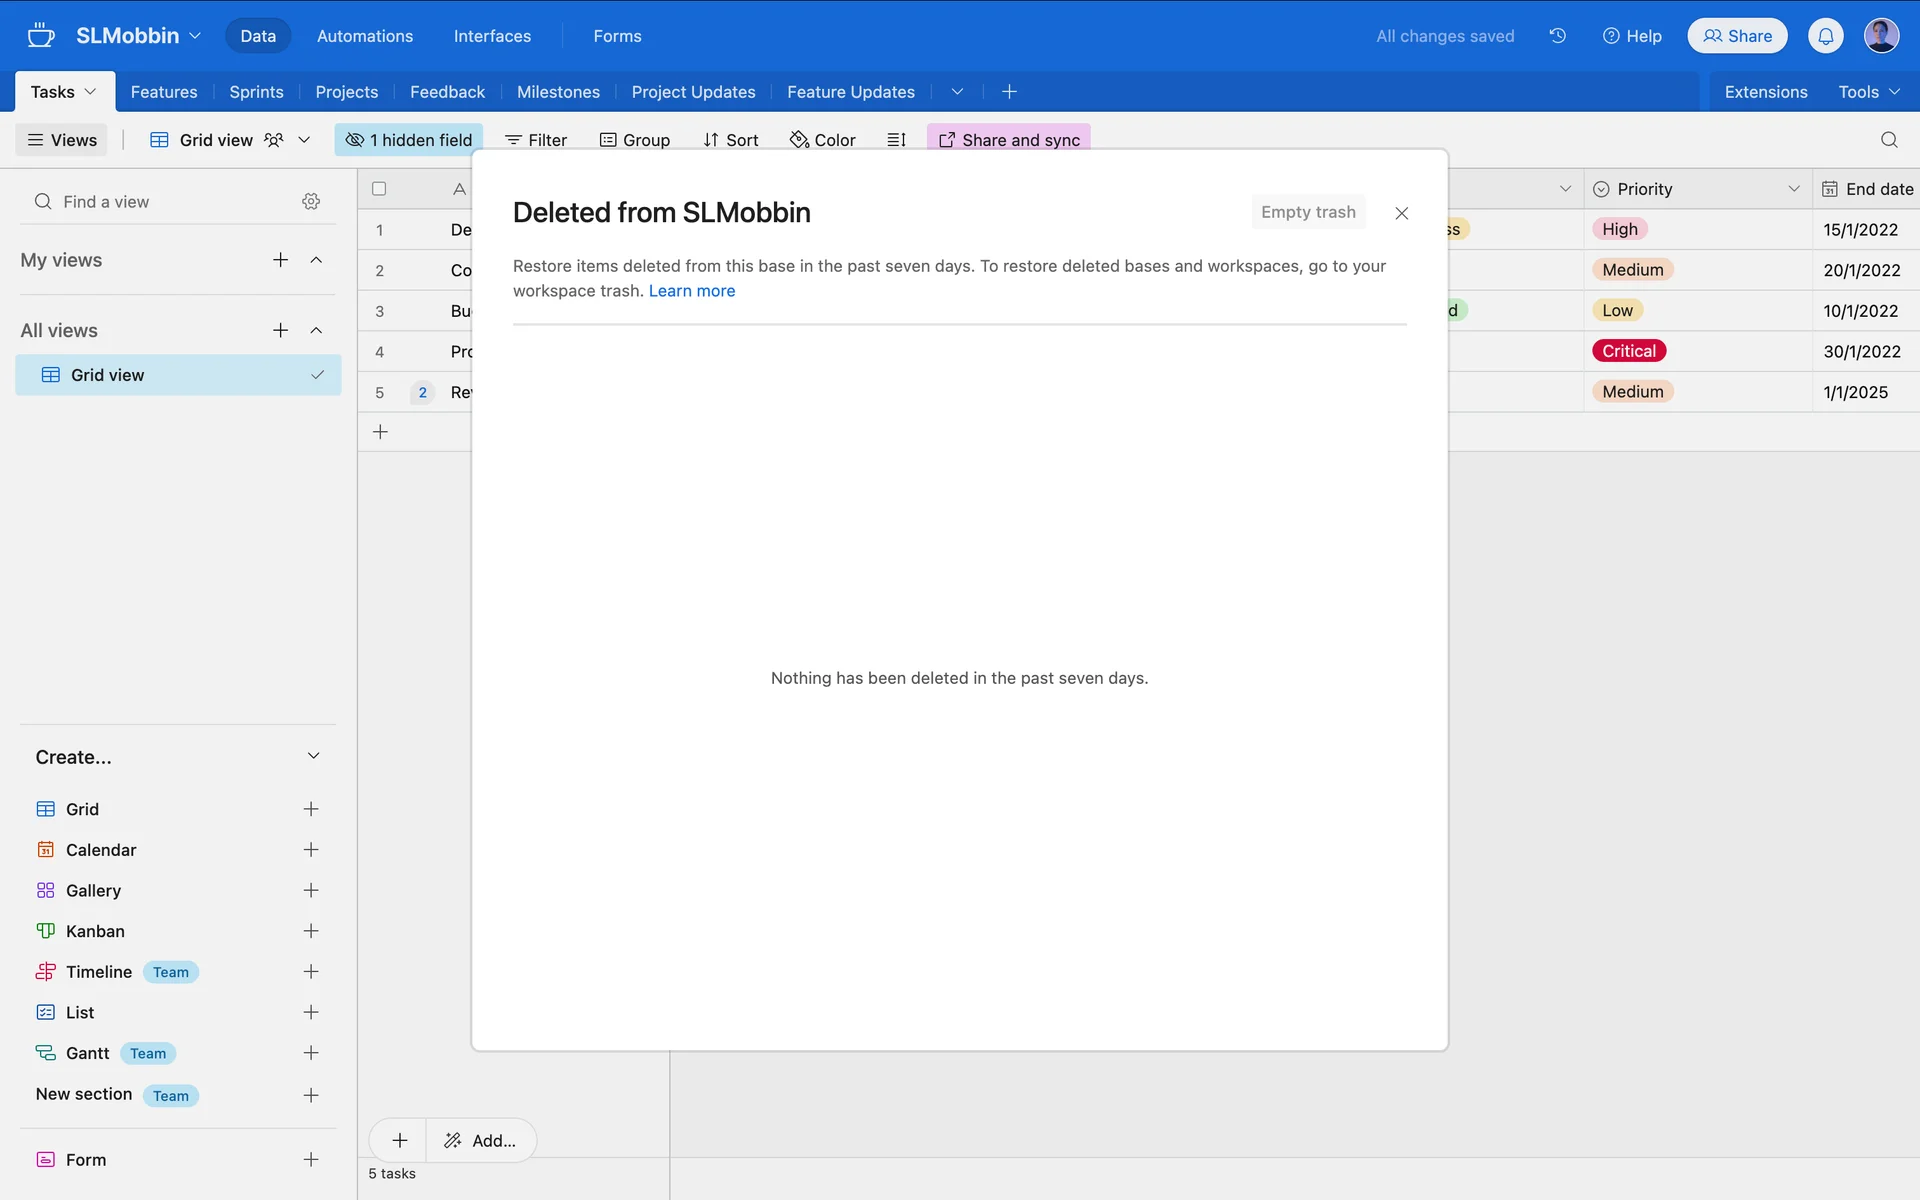Add a new Kanban view
This screenshot has width=1920, height=1200.
point(311,931)
